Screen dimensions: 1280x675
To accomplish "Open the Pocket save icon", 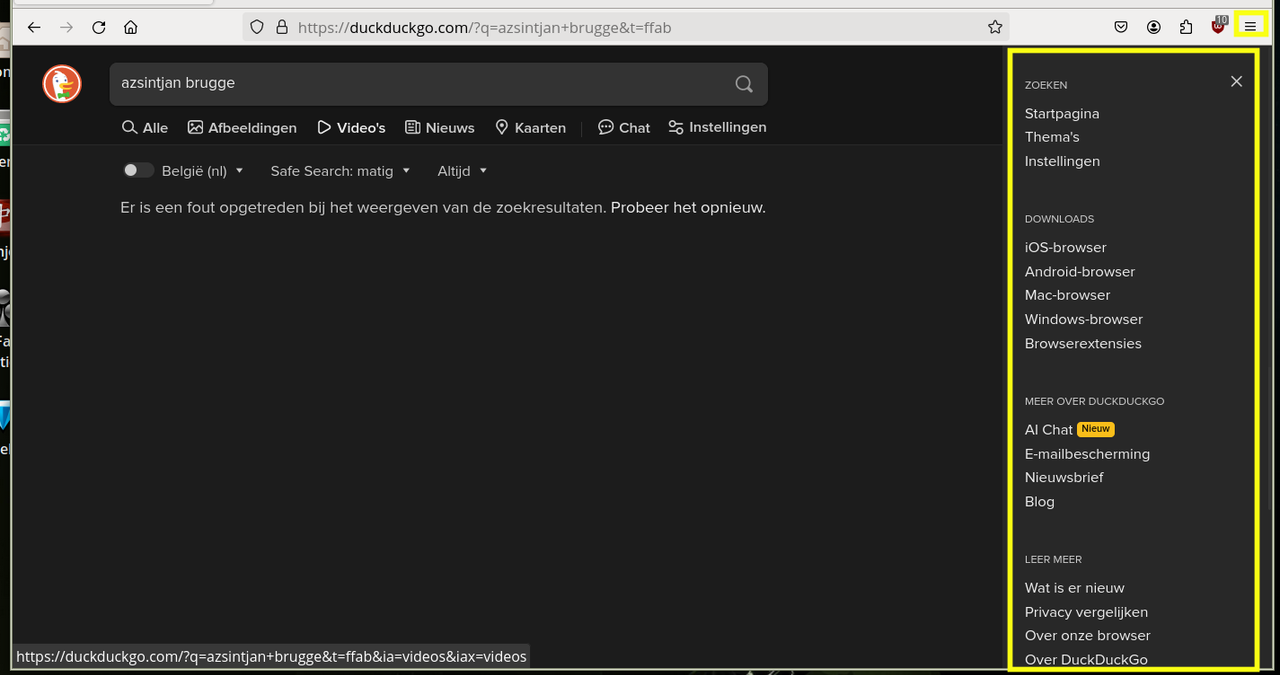I will tap(1122, 27).
